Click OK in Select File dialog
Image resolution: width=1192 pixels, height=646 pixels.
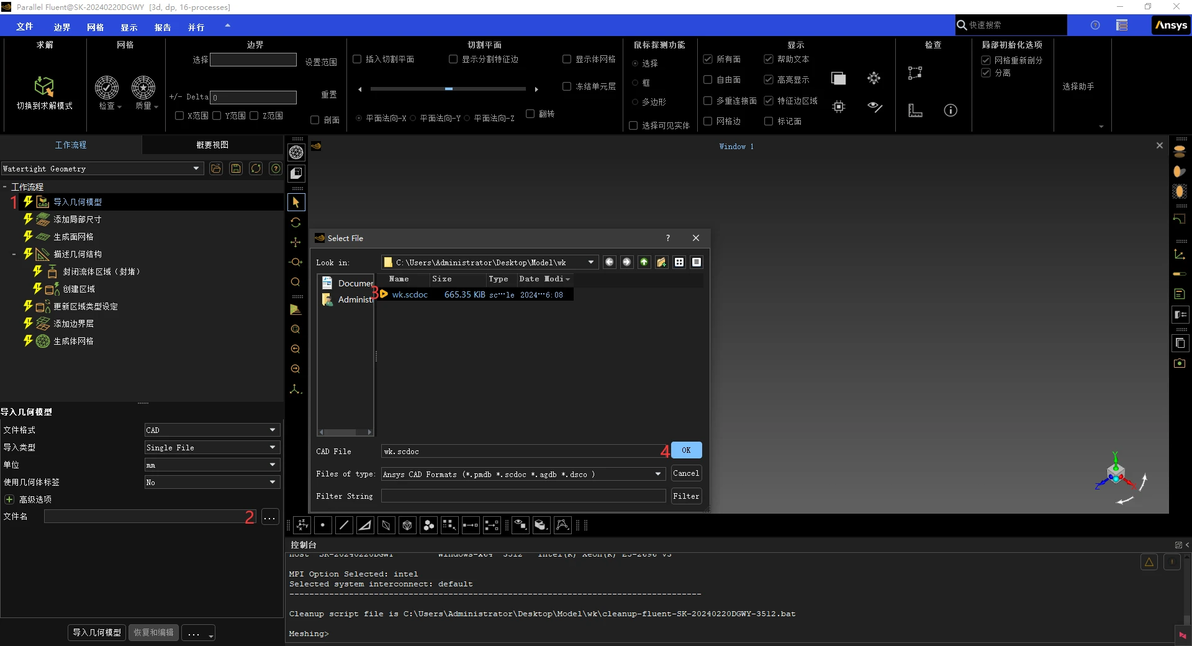686,450
